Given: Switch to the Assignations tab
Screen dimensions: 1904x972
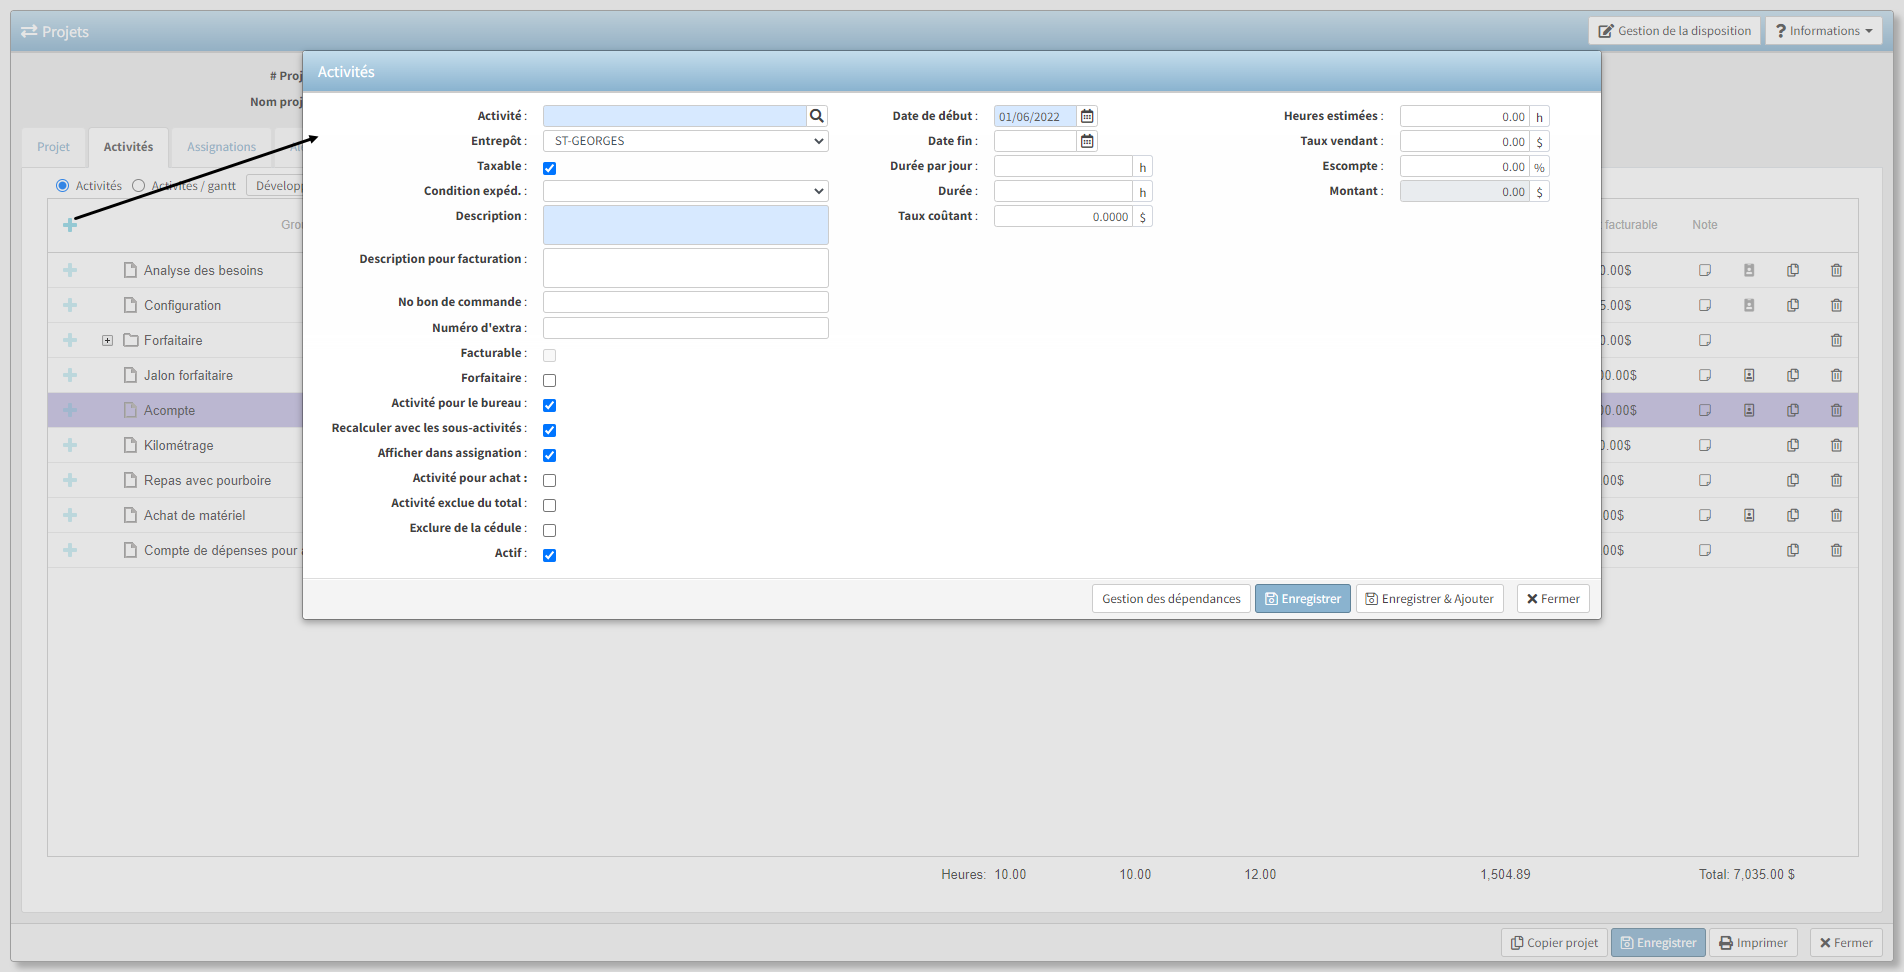Looking at the screenshot, I should [221, 147].
